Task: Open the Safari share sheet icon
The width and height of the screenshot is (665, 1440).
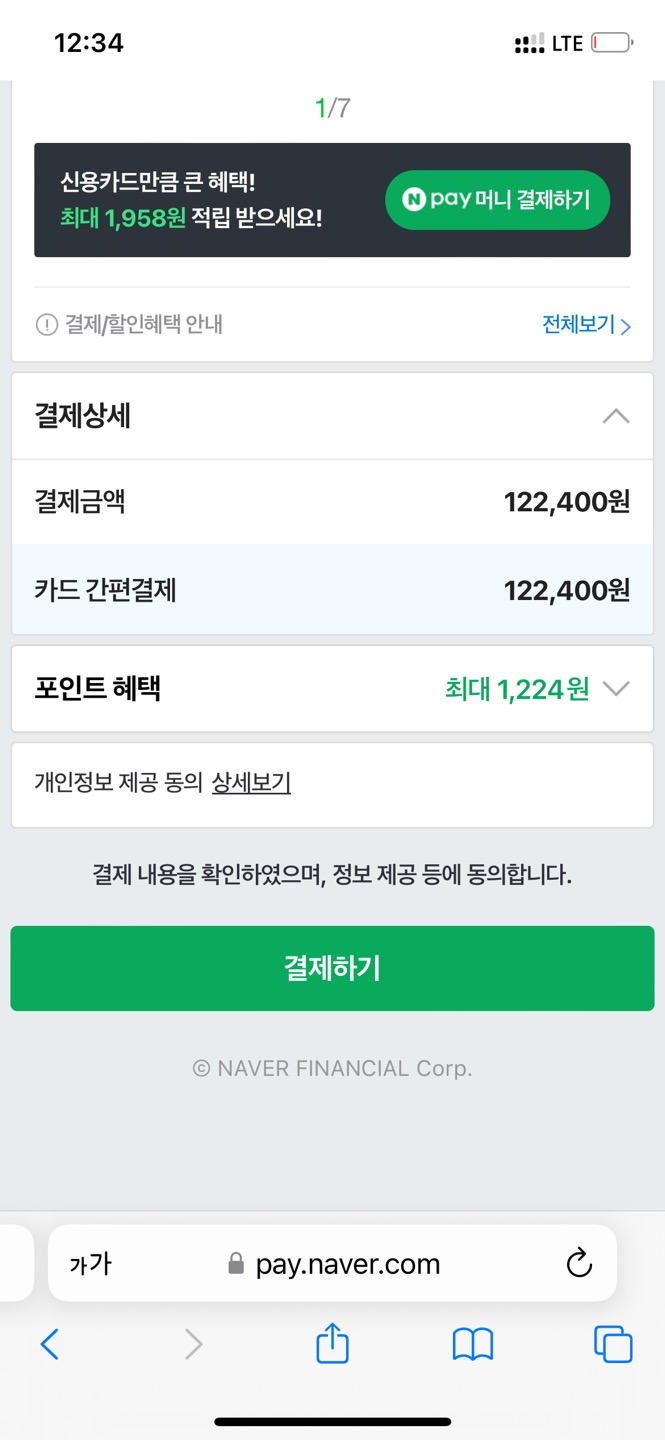Action: point(332,1342)
